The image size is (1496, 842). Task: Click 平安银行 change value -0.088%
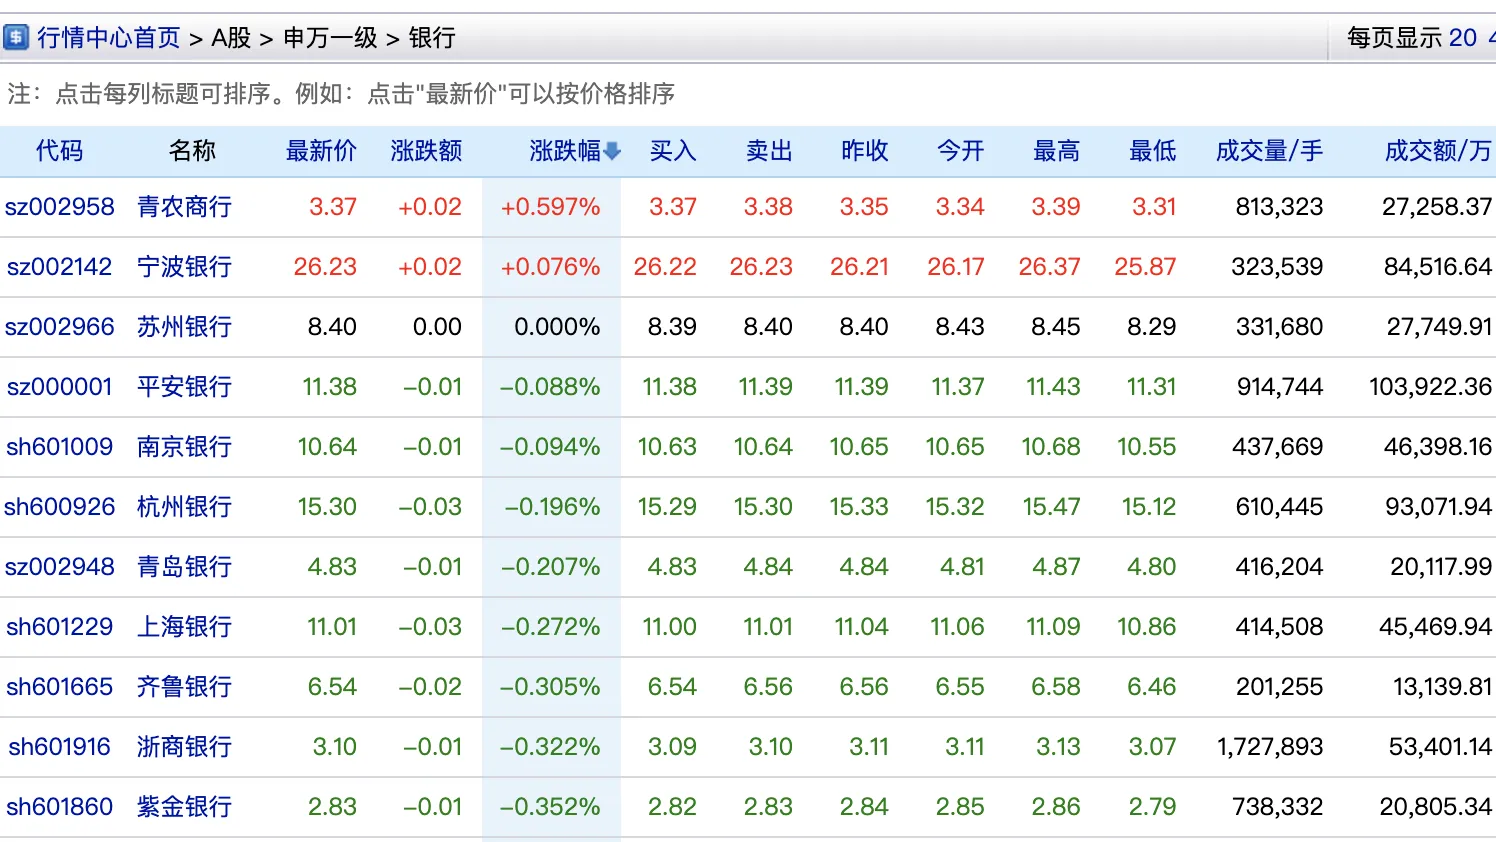pyautogui.click(x=551, y=387)
